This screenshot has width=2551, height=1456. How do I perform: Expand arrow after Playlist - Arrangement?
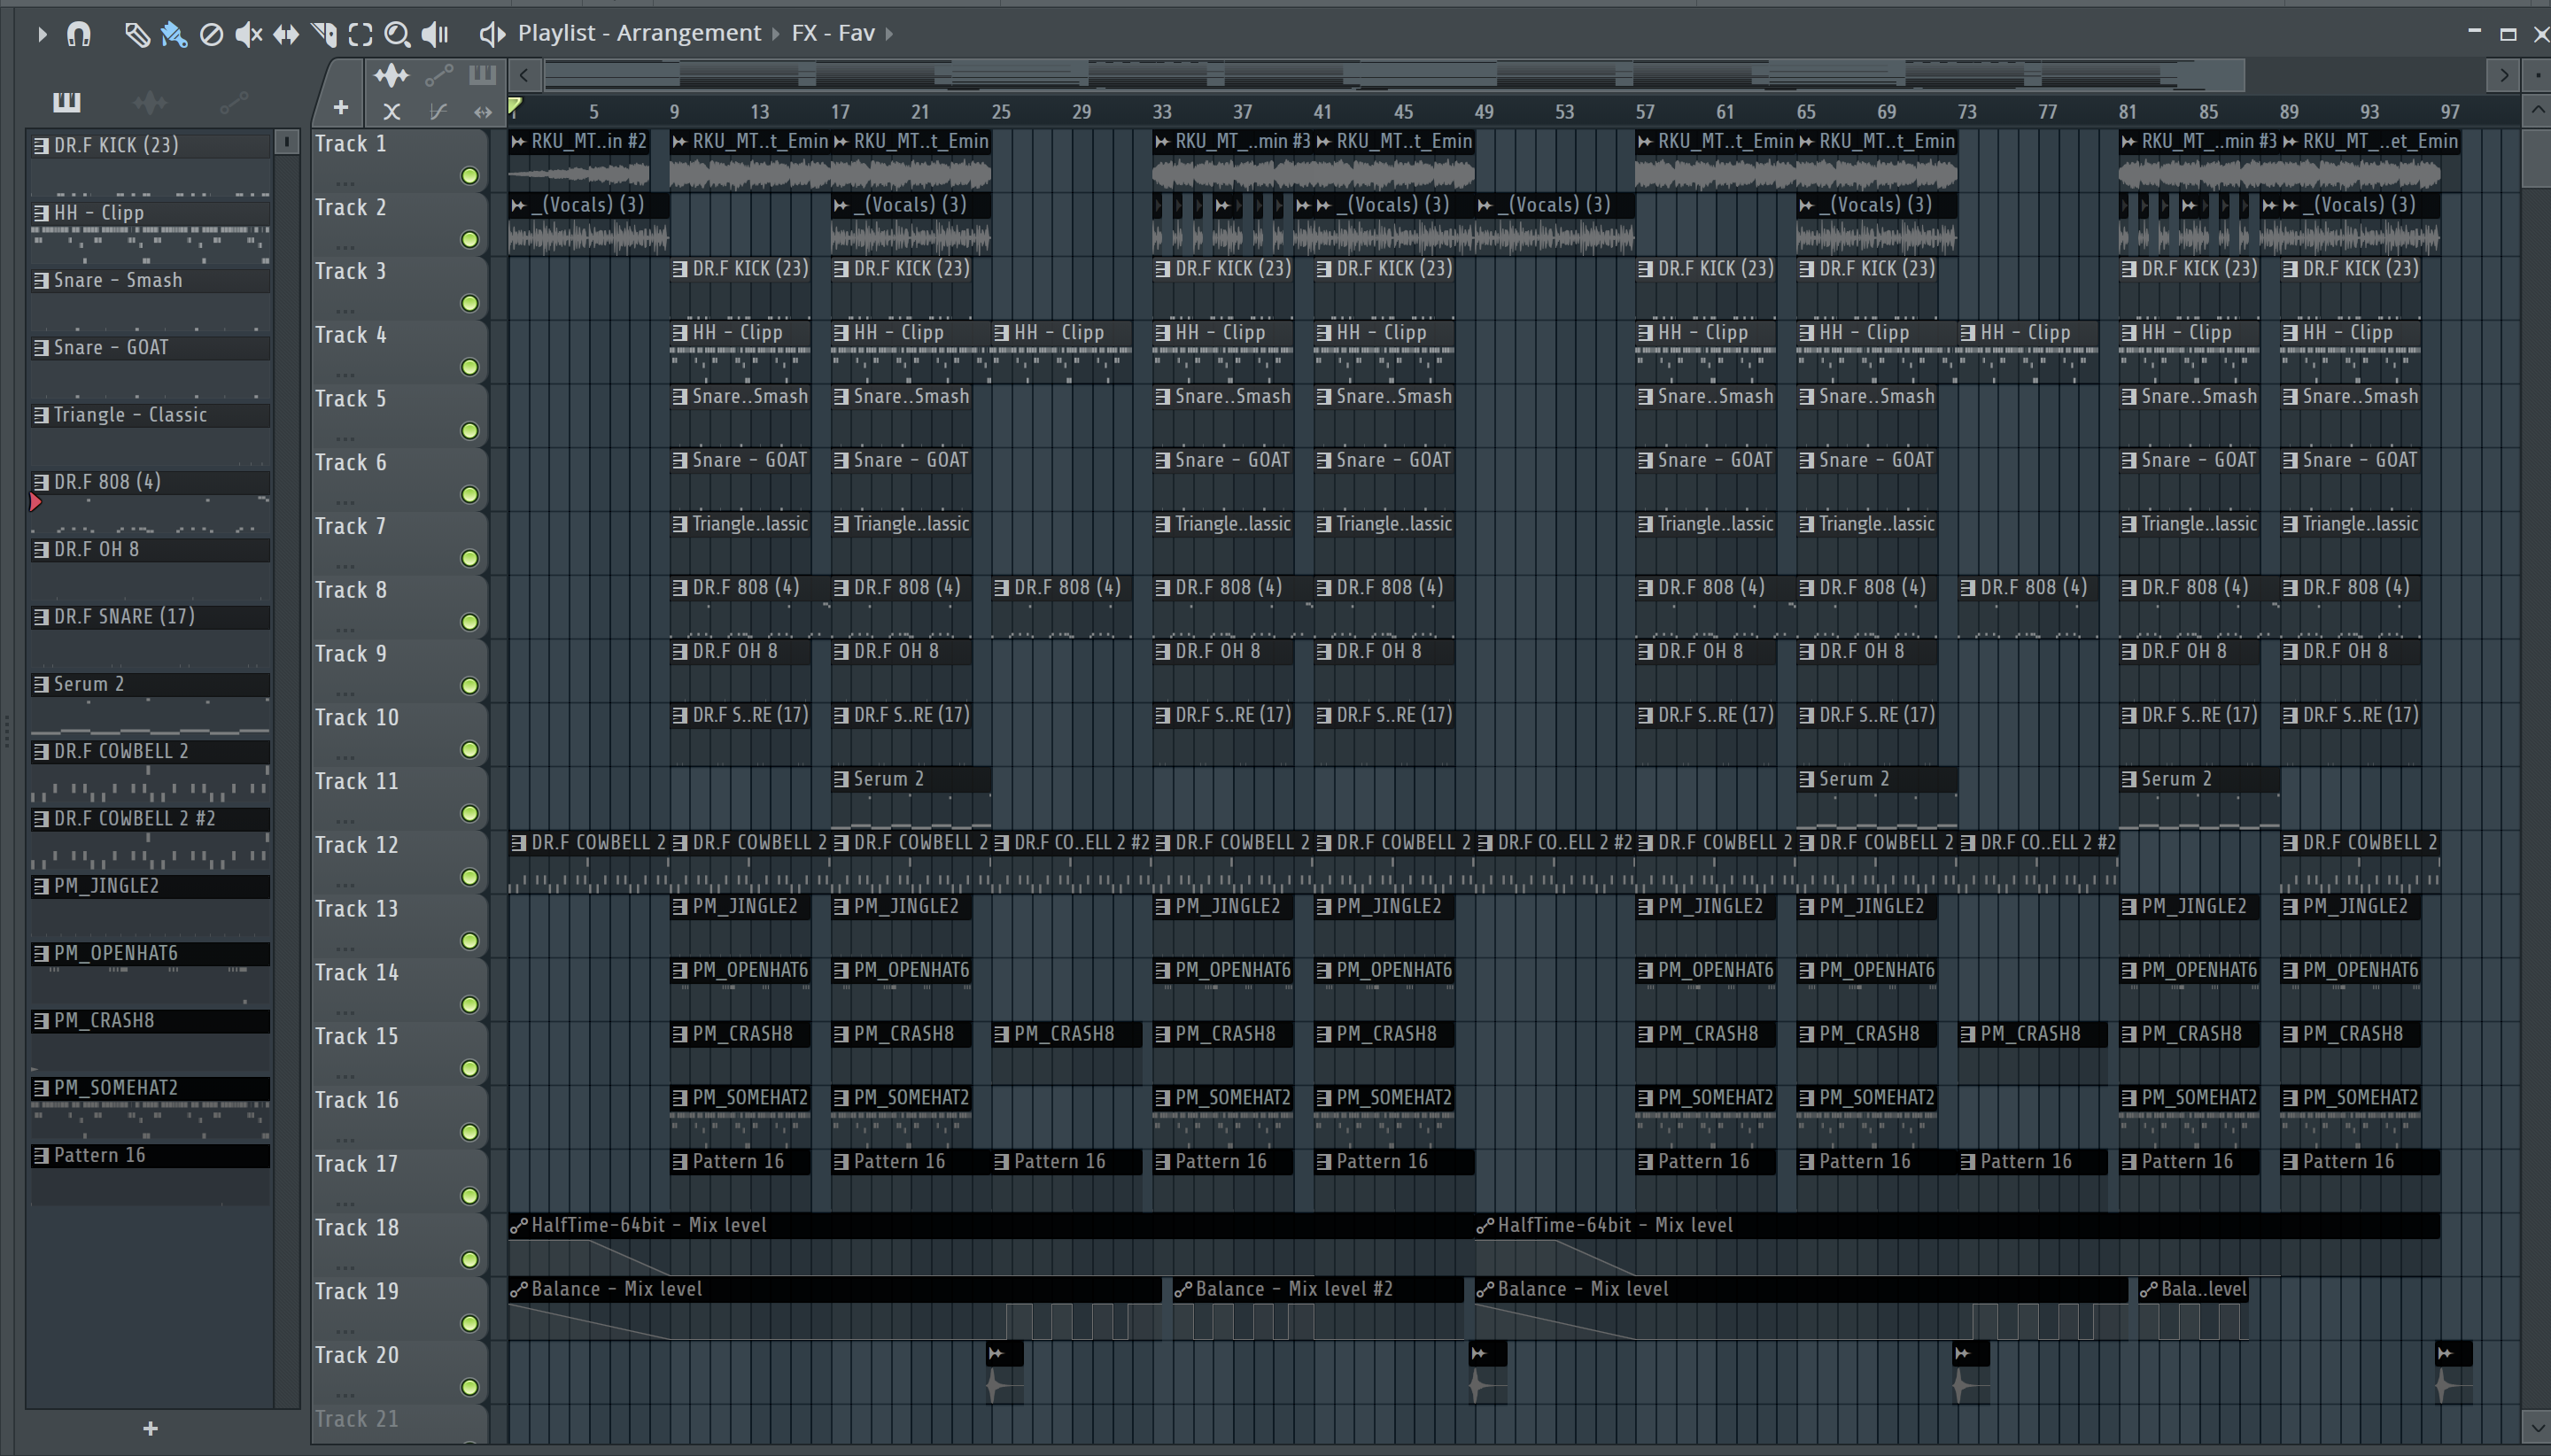[x=776, y=34]
